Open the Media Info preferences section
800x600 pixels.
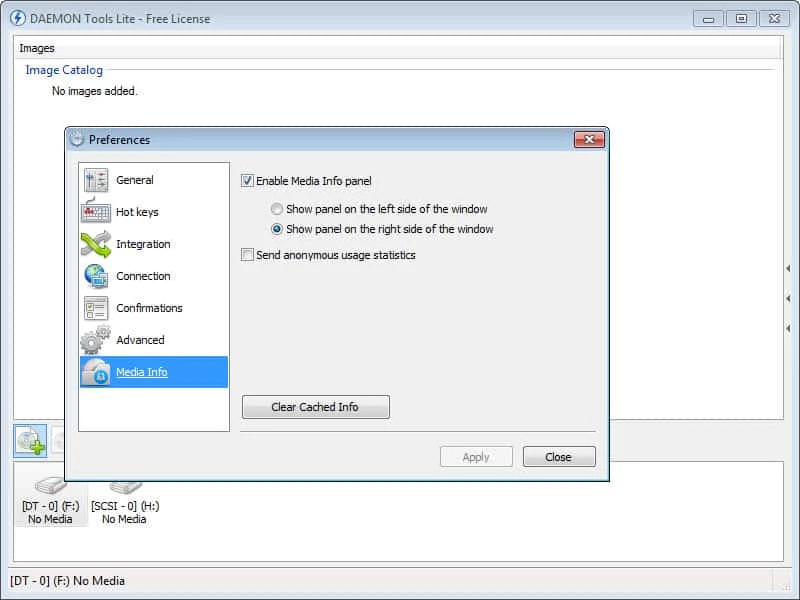coord(141,372)
